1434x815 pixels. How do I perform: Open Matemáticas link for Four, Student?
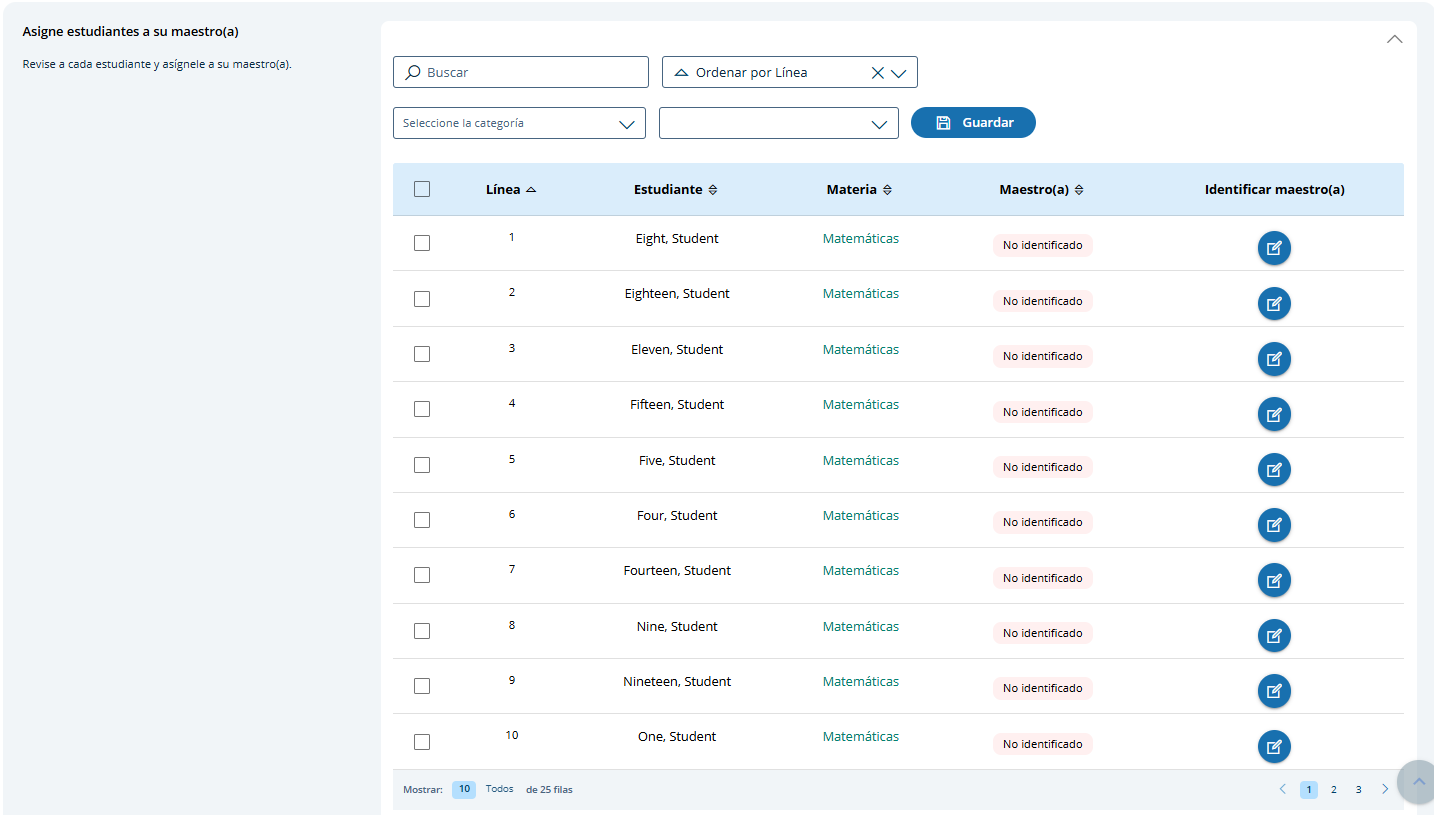[860, 515]
